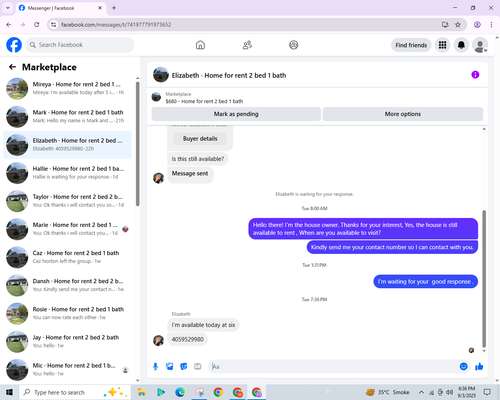Click the conversation list scrollbar

(x=137, y=143)
